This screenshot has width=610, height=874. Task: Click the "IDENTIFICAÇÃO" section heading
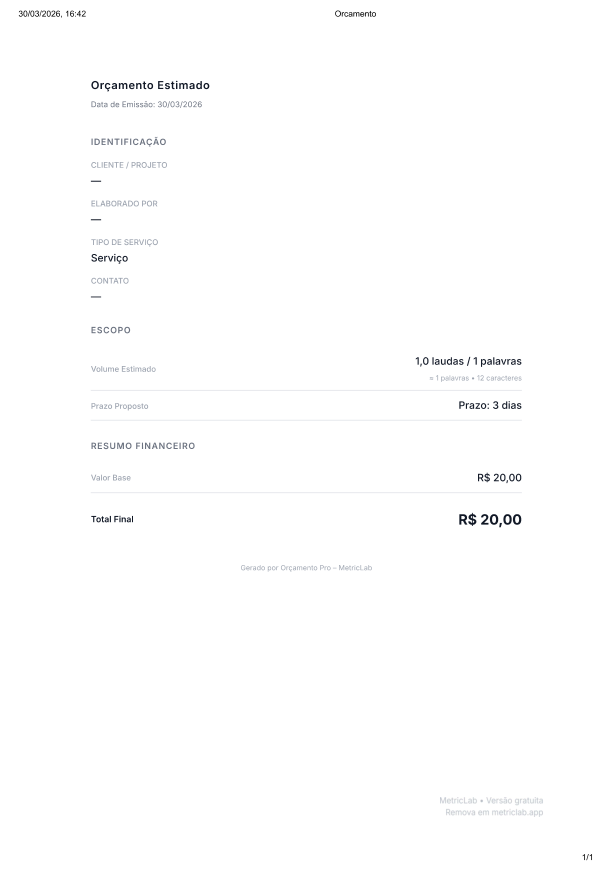click(x=128, y=142)
